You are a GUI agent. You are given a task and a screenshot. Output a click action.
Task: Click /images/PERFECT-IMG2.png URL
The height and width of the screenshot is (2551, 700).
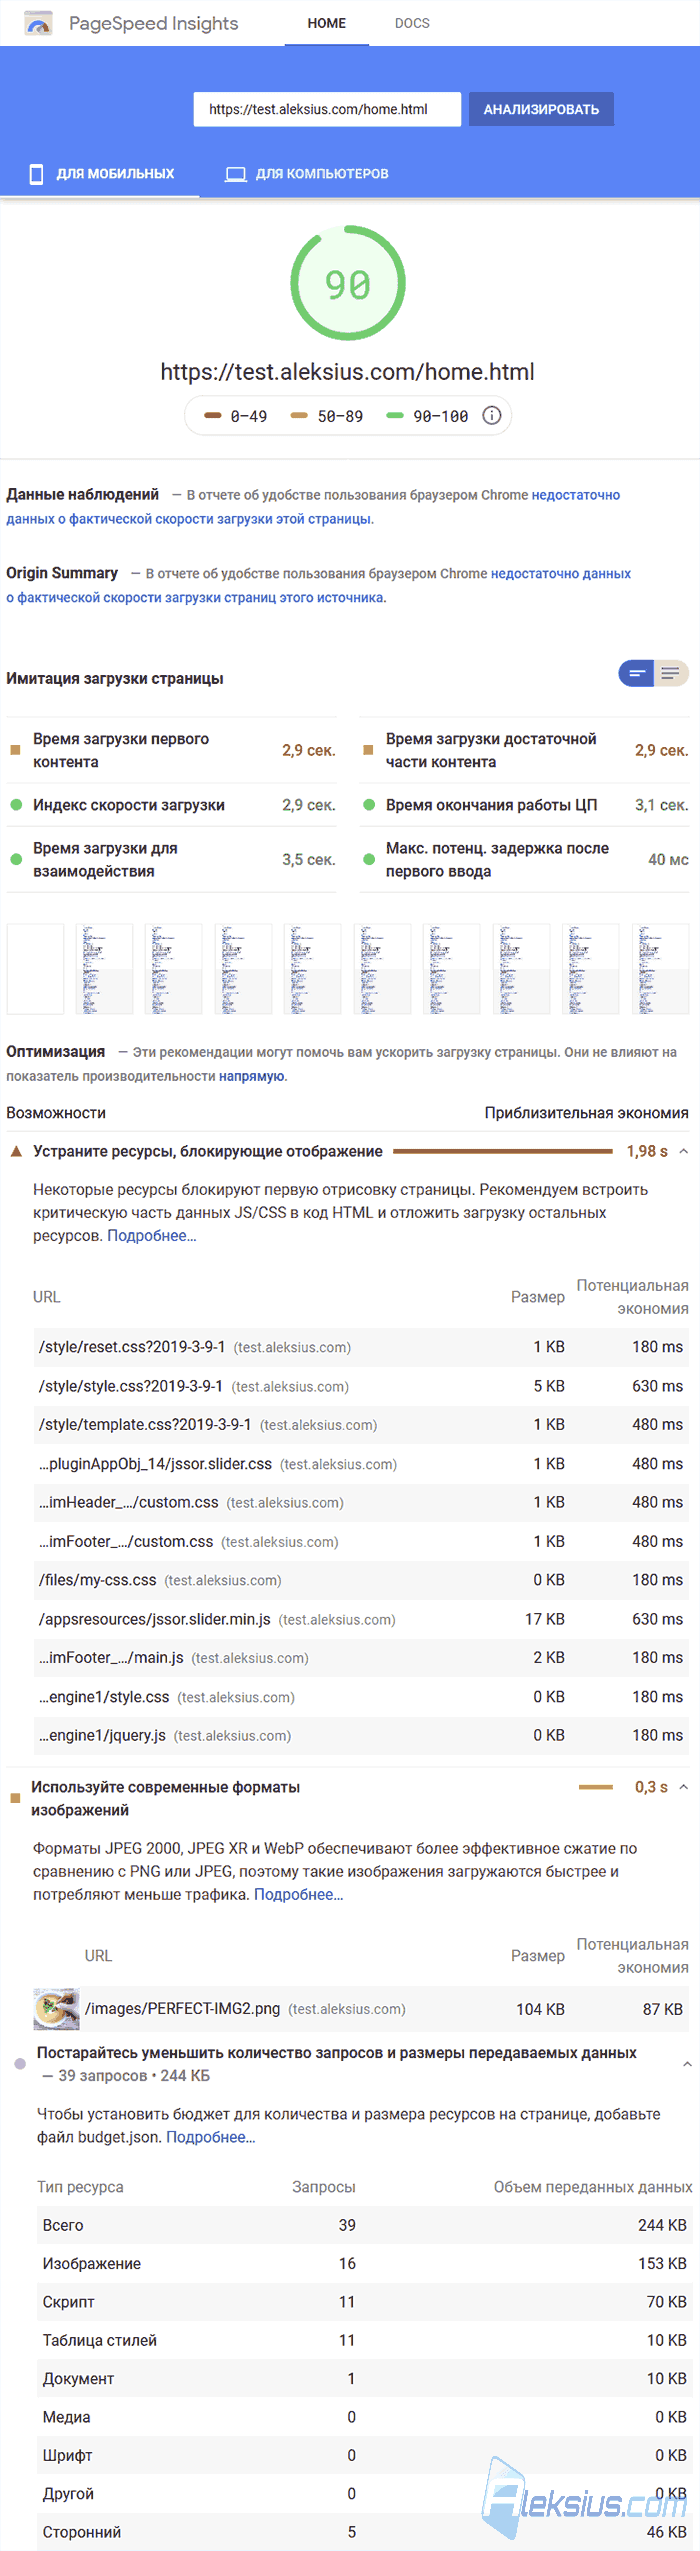coord(183,2008)
